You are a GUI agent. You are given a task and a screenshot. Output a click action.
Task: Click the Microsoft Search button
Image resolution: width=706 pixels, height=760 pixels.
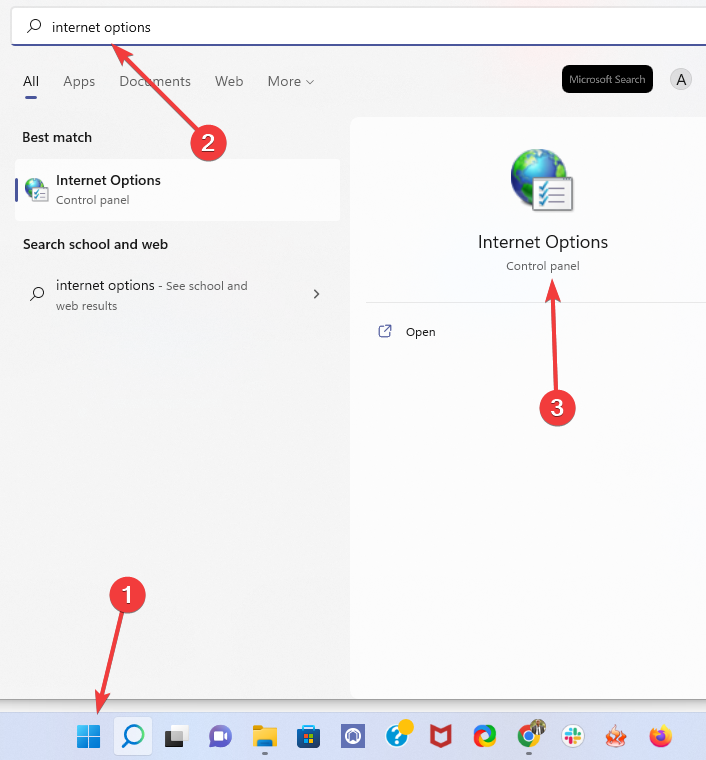[607, 79]
